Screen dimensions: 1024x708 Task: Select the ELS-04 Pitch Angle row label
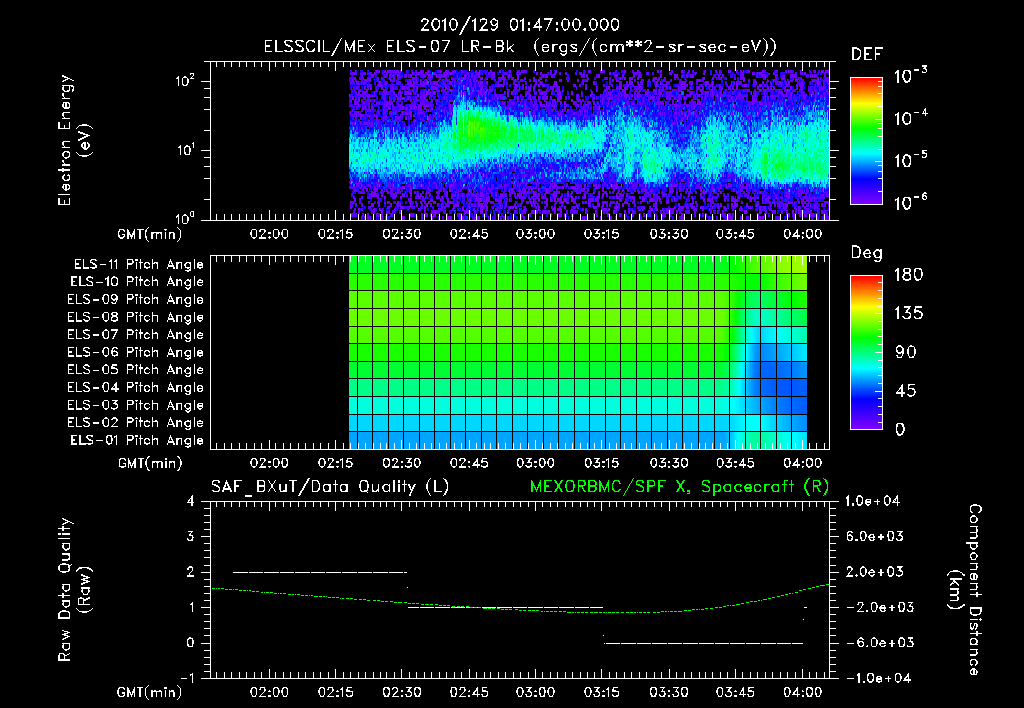coord(135,388)
